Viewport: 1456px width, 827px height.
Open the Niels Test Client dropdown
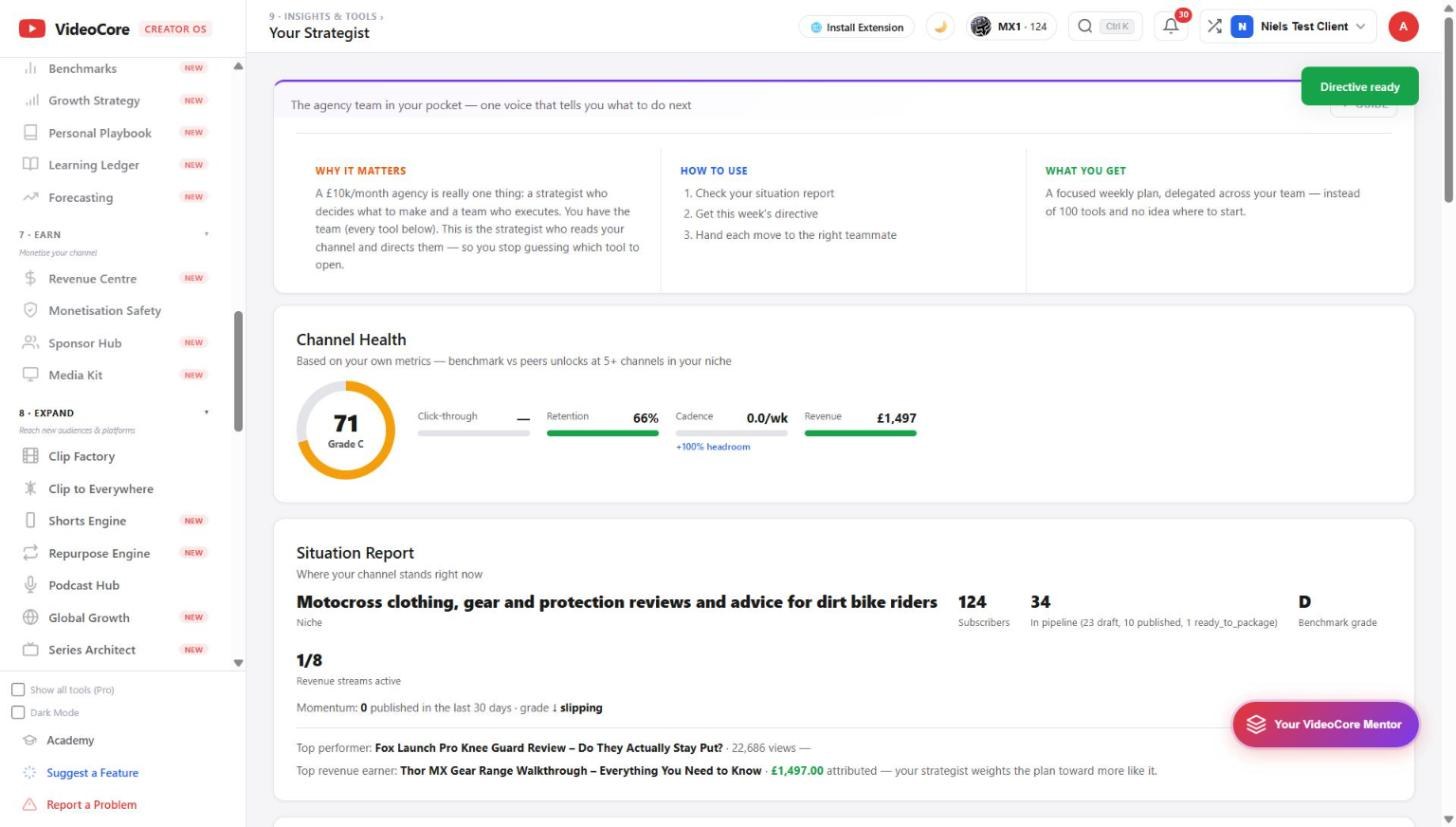pos(1300,27)
